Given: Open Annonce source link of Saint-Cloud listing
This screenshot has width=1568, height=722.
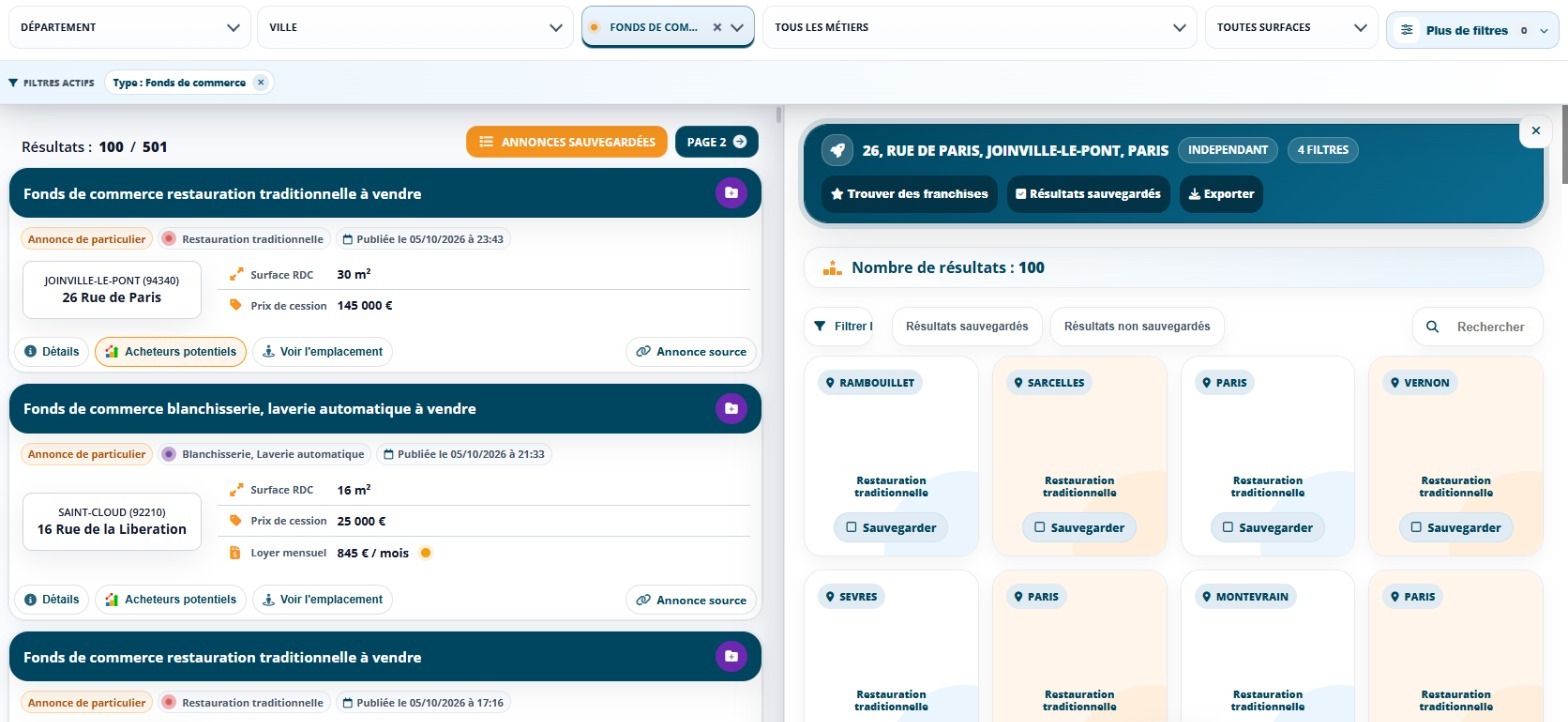Looking at the screenshot, I should [691, 600].
